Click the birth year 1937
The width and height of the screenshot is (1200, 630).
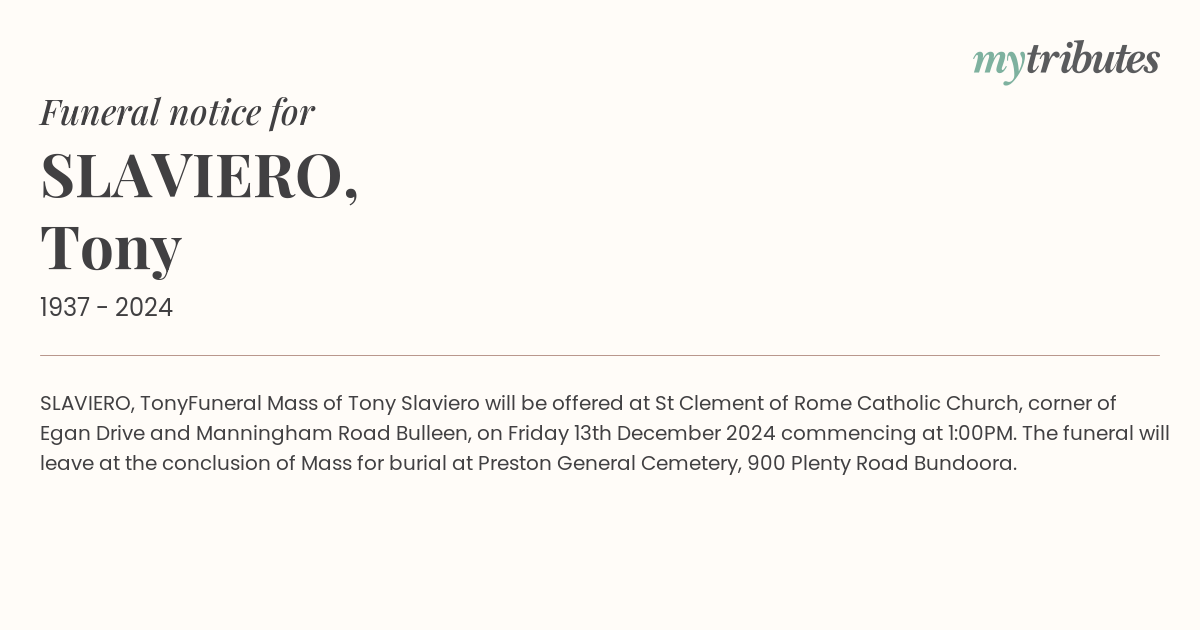(67, 308)
